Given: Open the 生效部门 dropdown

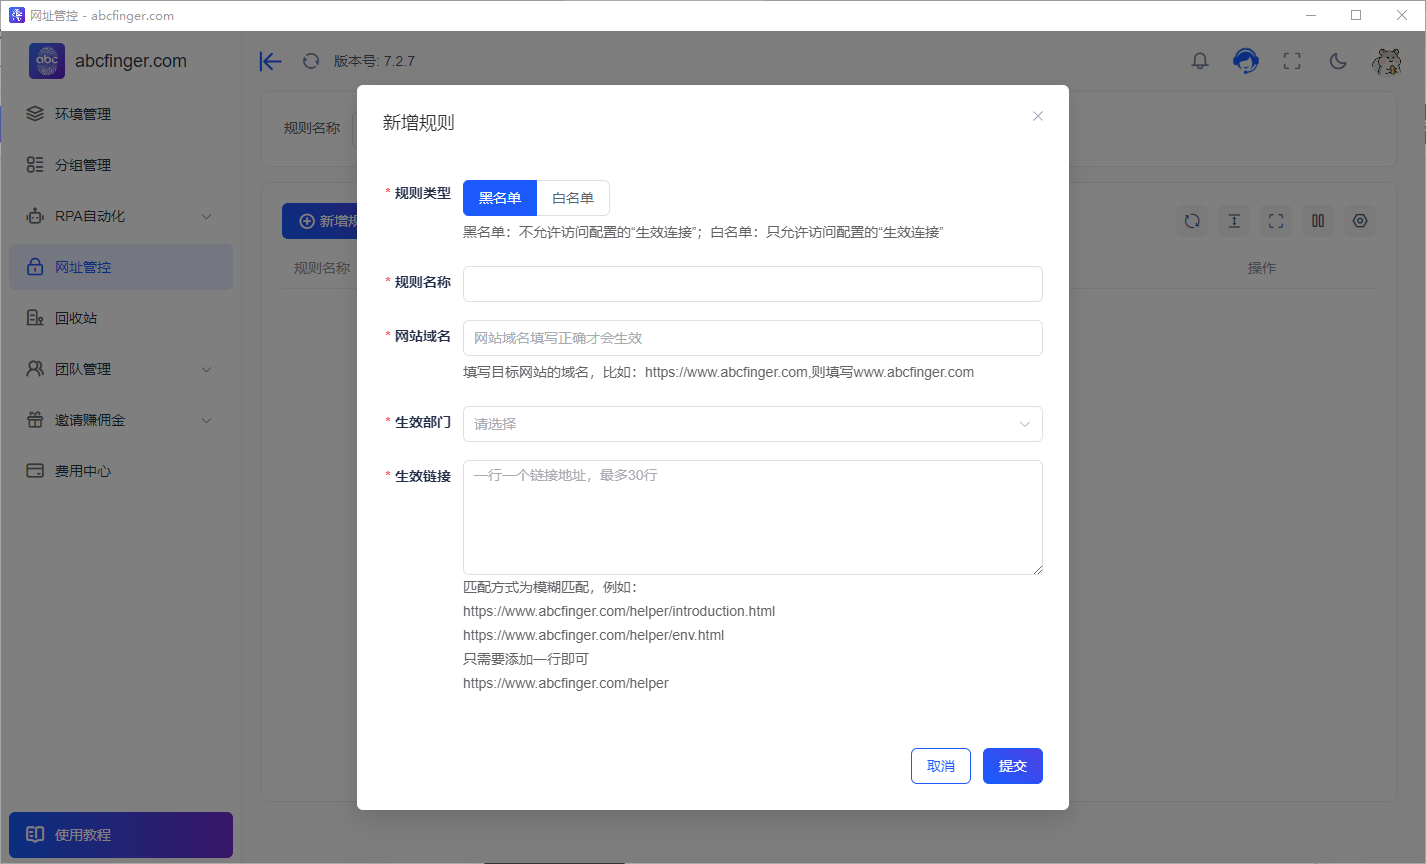Looking at the screenshot, I should click(752, 424).
